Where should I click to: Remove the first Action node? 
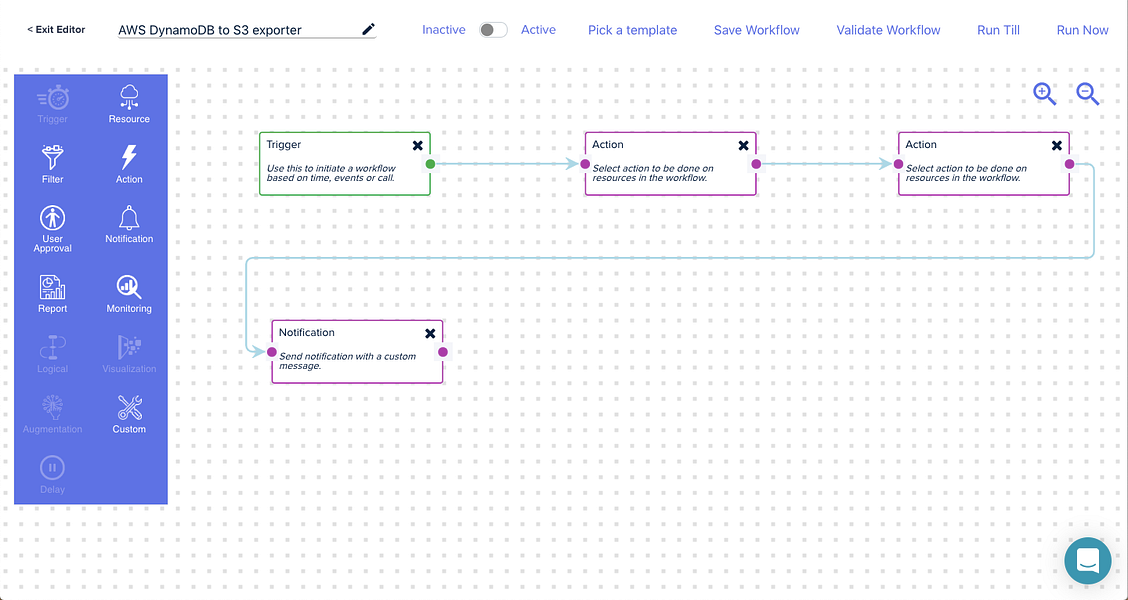(743, 145)
